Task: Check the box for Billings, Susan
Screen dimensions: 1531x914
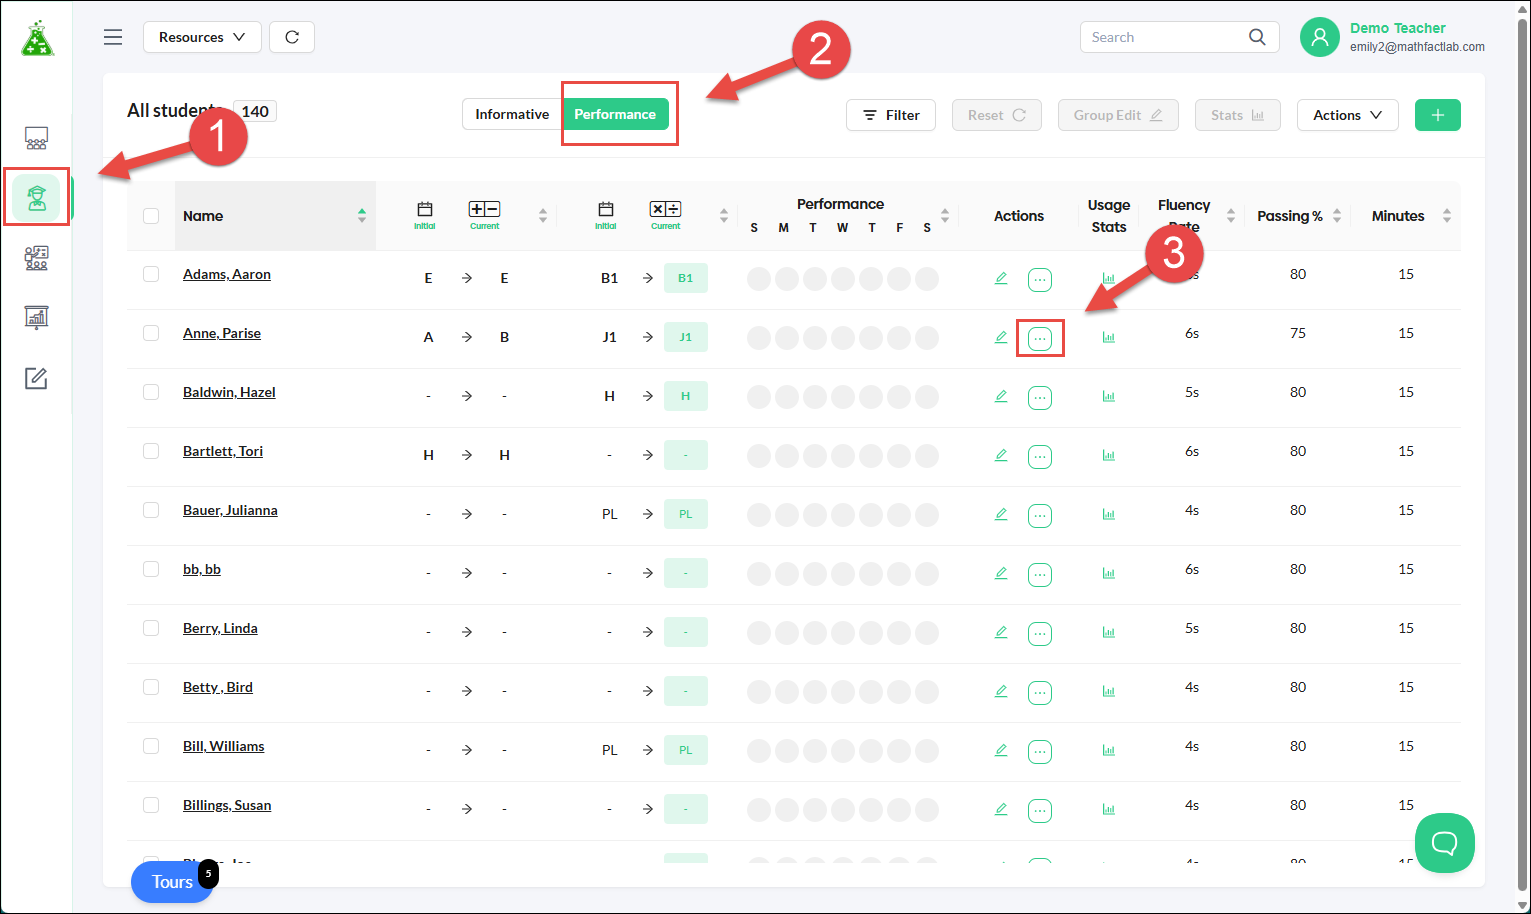Action: [x=151, y=805]
